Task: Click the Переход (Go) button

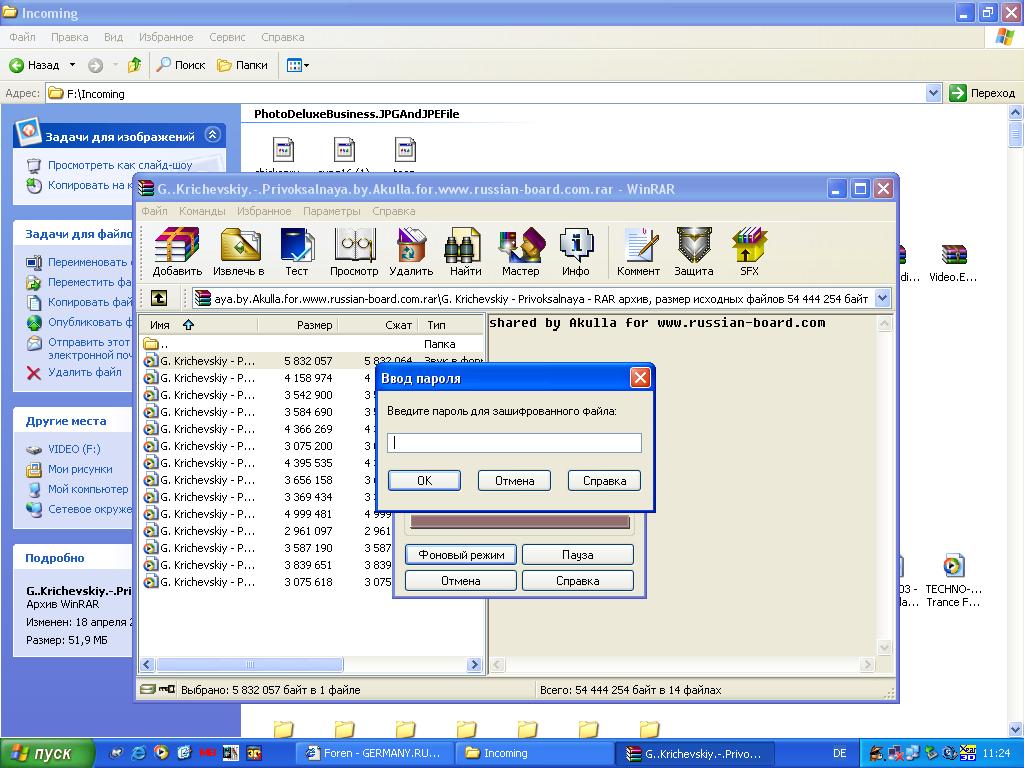Action: click(x=983, y=93)
